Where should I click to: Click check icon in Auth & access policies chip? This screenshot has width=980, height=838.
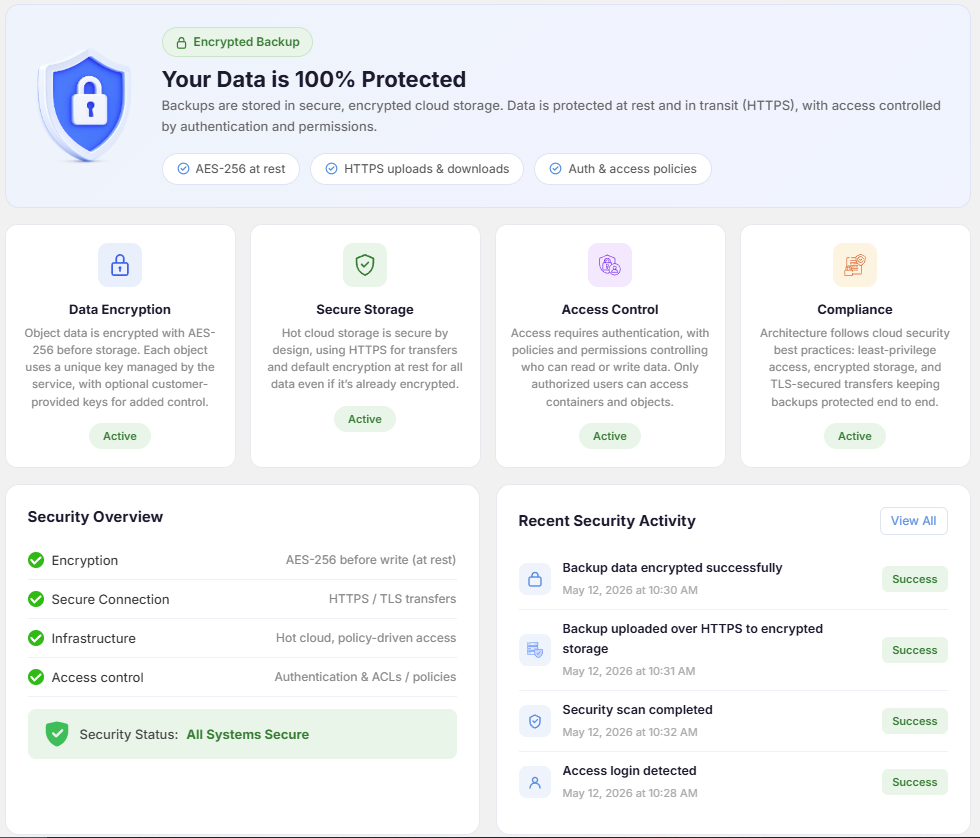pos(555,169)
